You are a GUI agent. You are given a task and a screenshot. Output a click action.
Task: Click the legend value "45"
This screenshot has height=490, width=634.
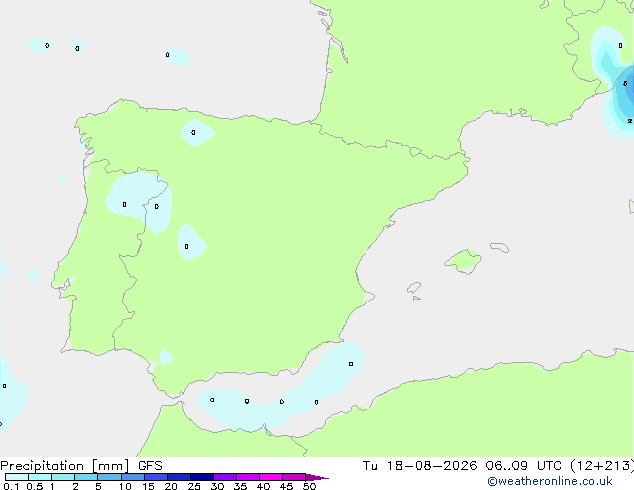click(286, 486)
